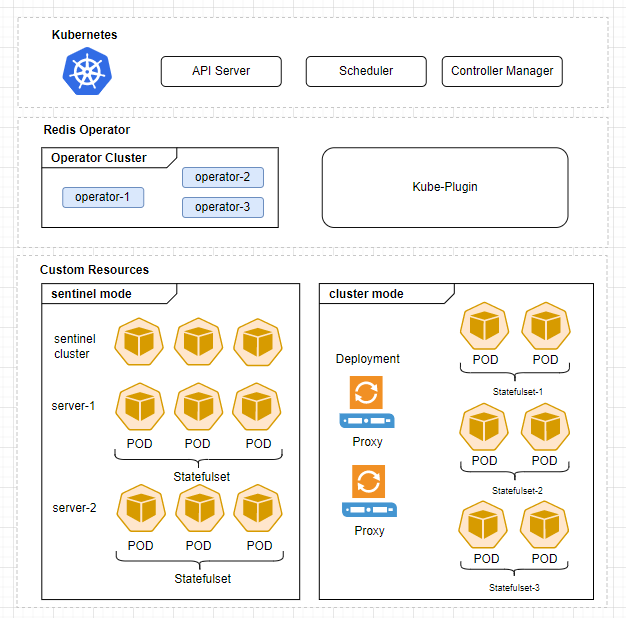Select the Controller Manager box
The height and width of the screenshot is (618, 626).
pyautogui.click(x=502, y=71)
